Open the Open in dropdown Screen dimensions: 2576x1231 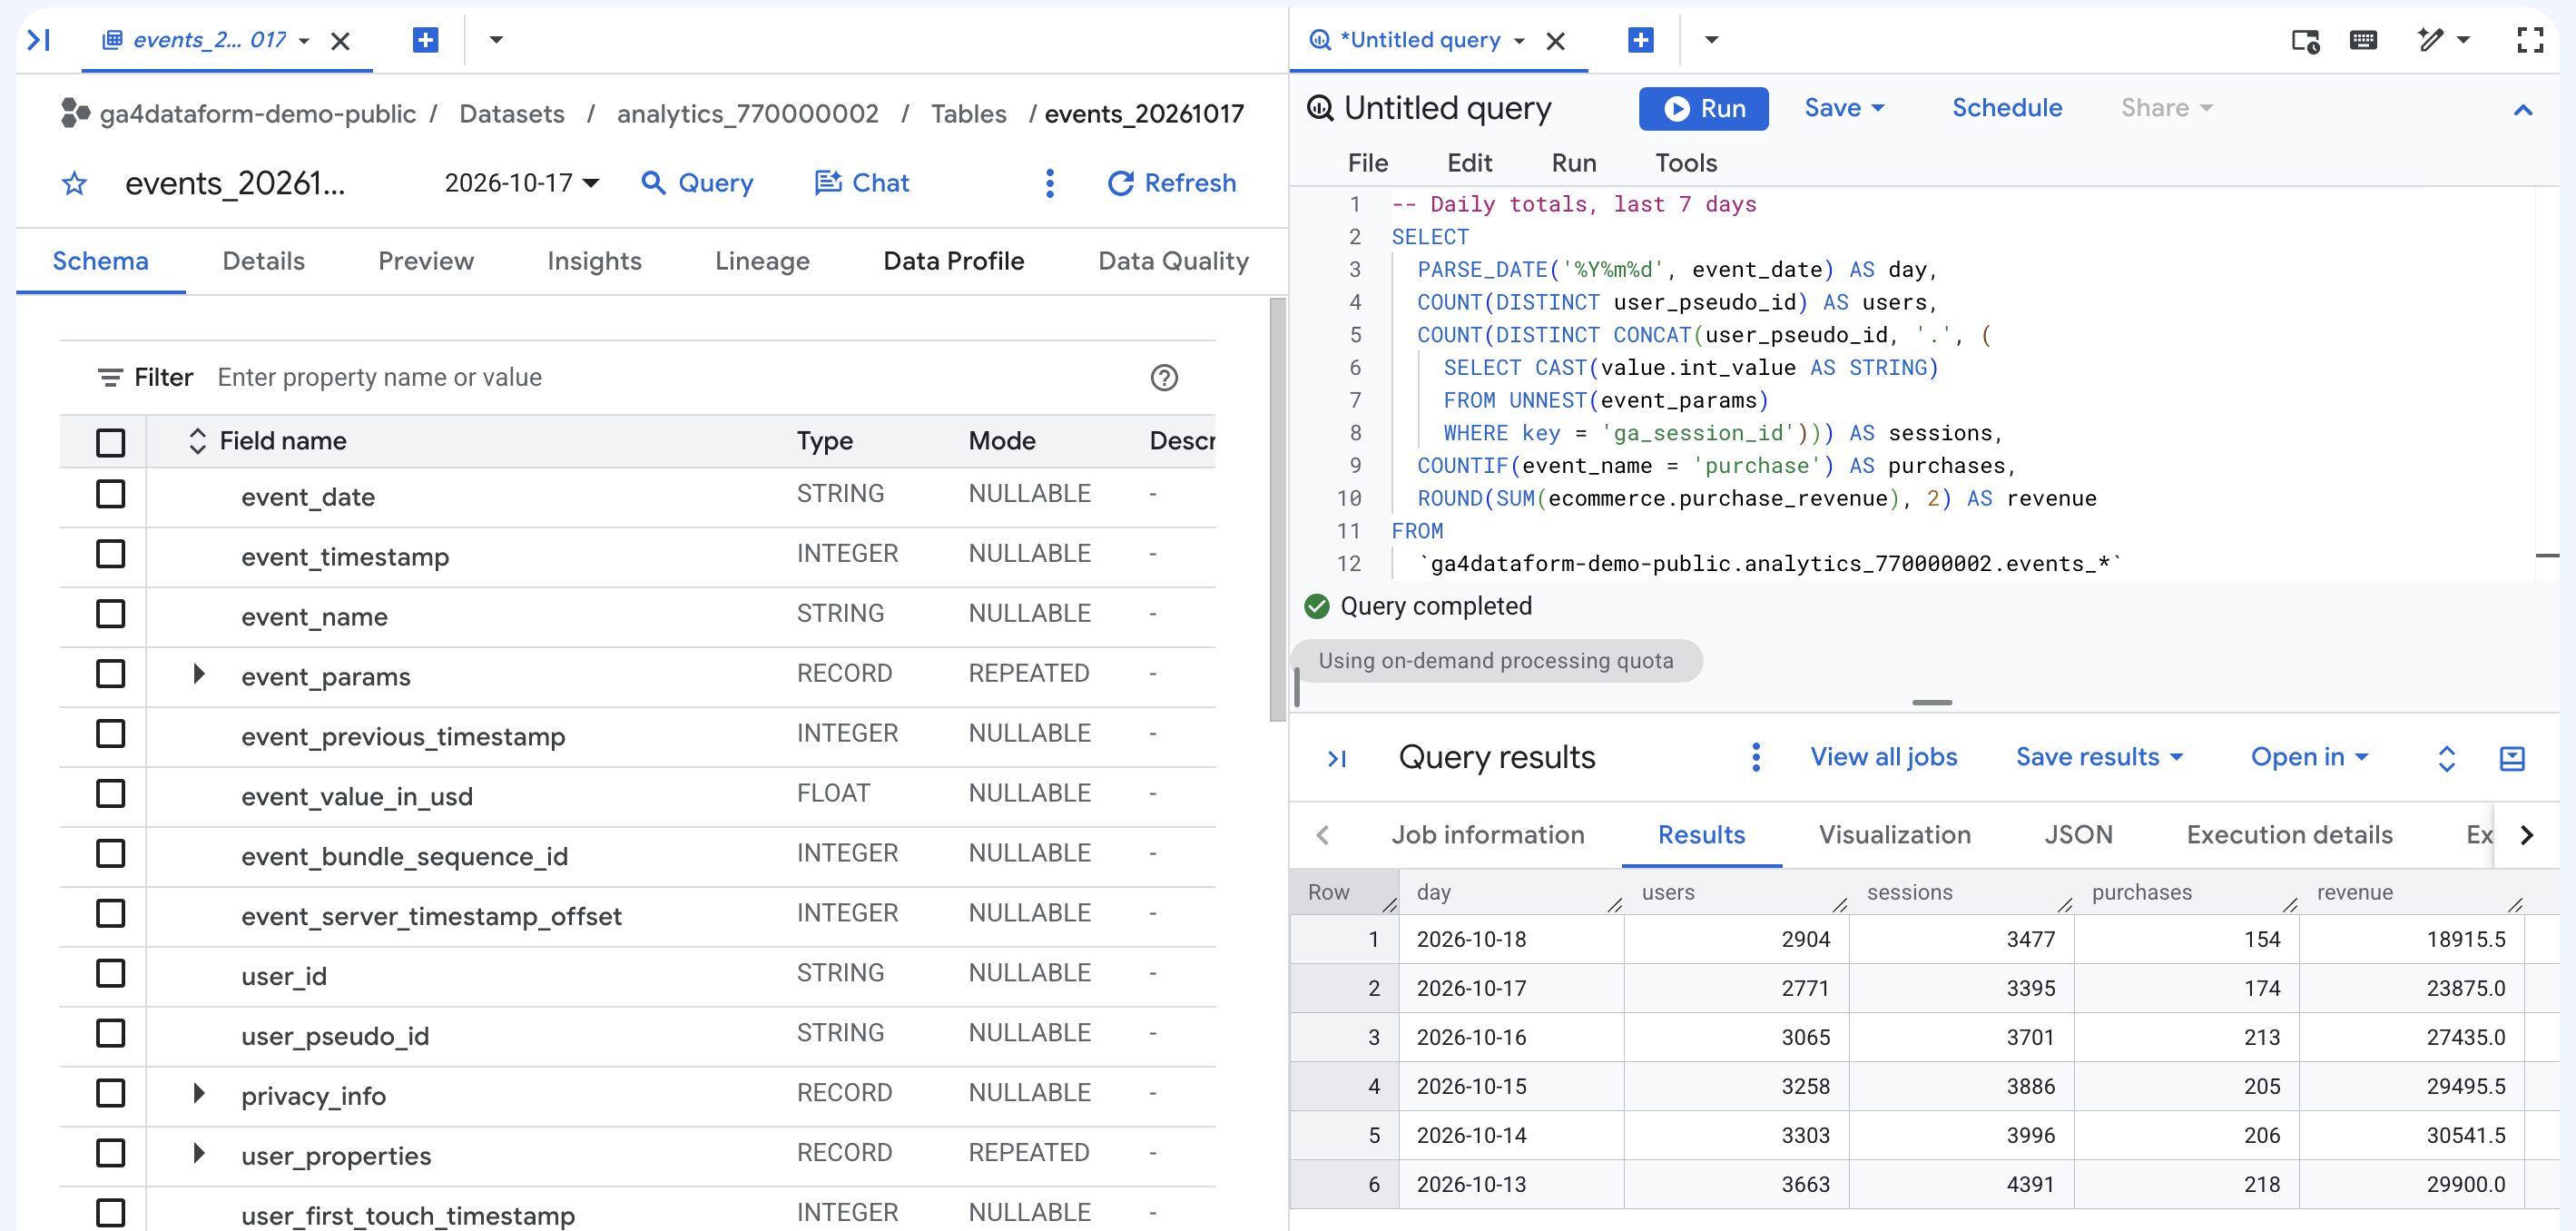click(2309, 757)
